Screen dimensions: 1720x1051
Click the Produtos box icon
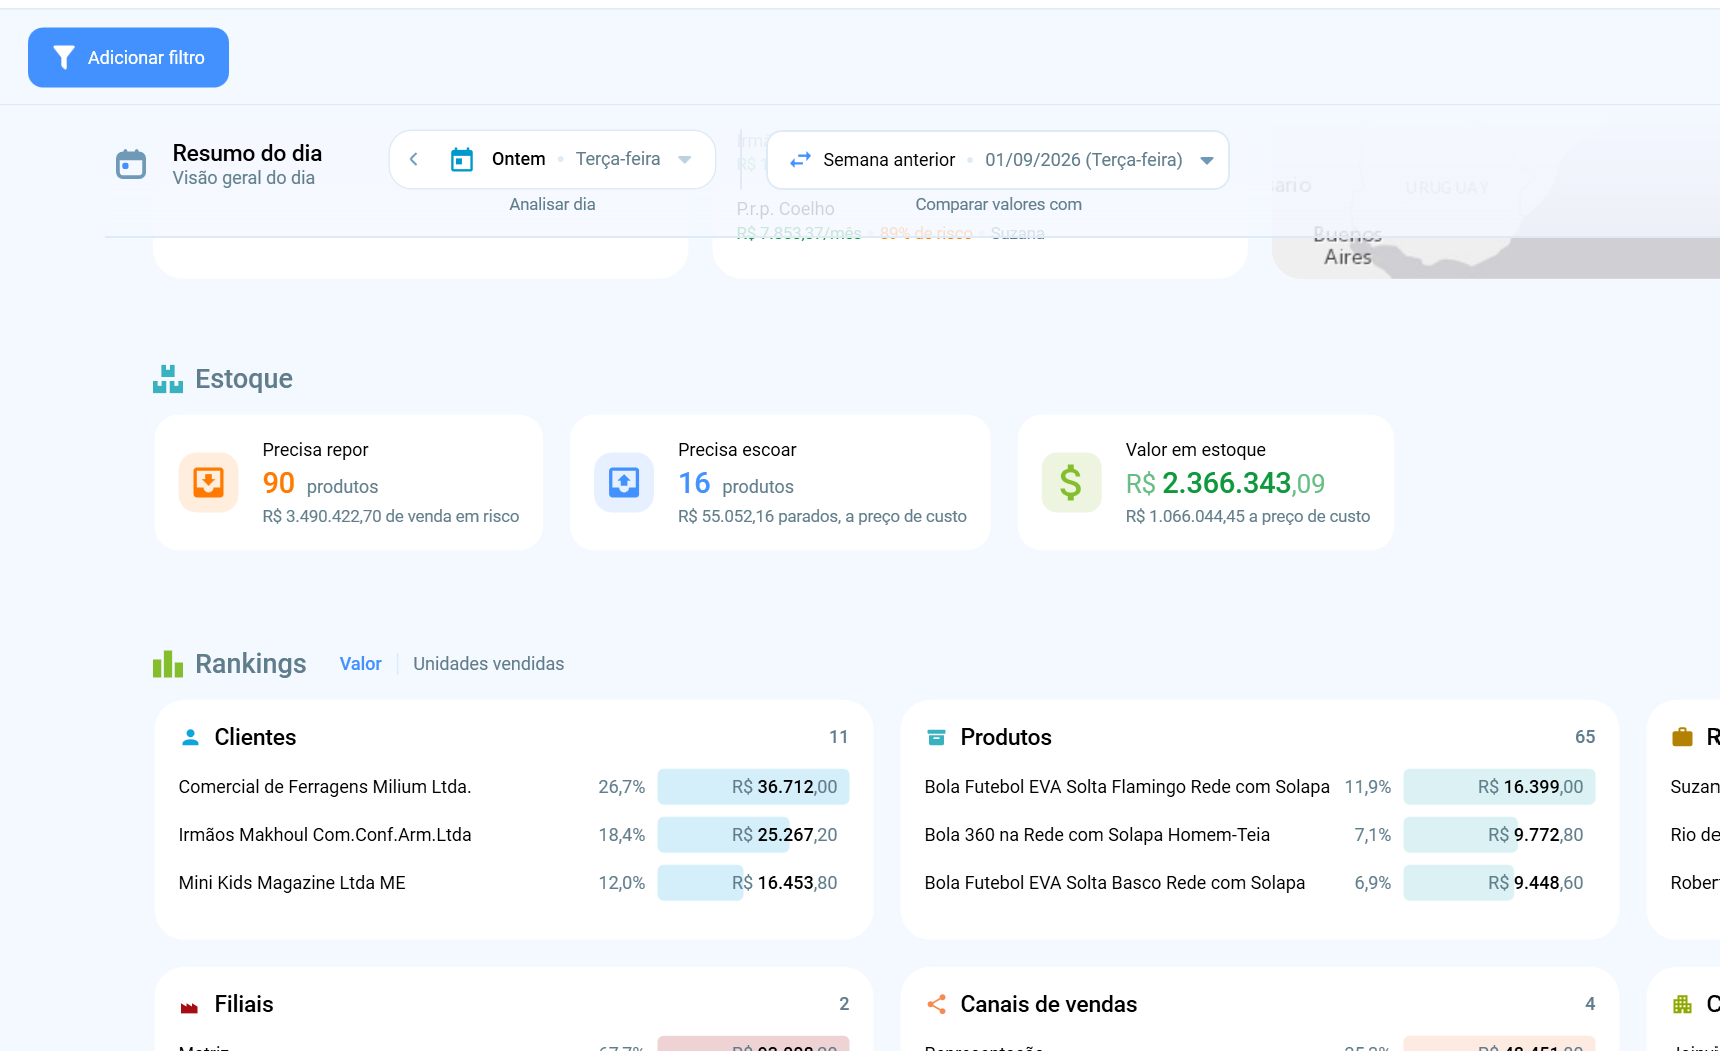[936, 737]
